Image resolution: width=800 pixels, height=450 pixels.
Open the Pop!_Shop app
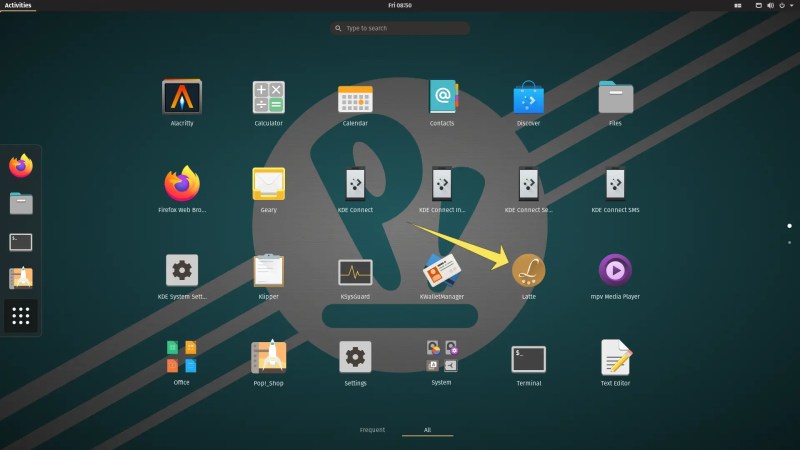tap(268, 356)
